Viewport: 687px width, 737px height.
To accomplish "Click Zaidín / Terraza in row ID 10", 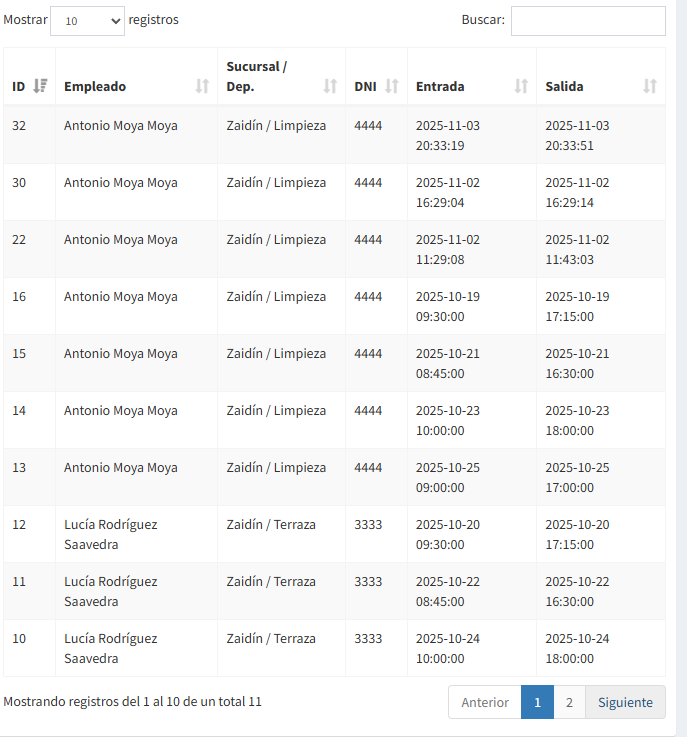I will (271, 638).
